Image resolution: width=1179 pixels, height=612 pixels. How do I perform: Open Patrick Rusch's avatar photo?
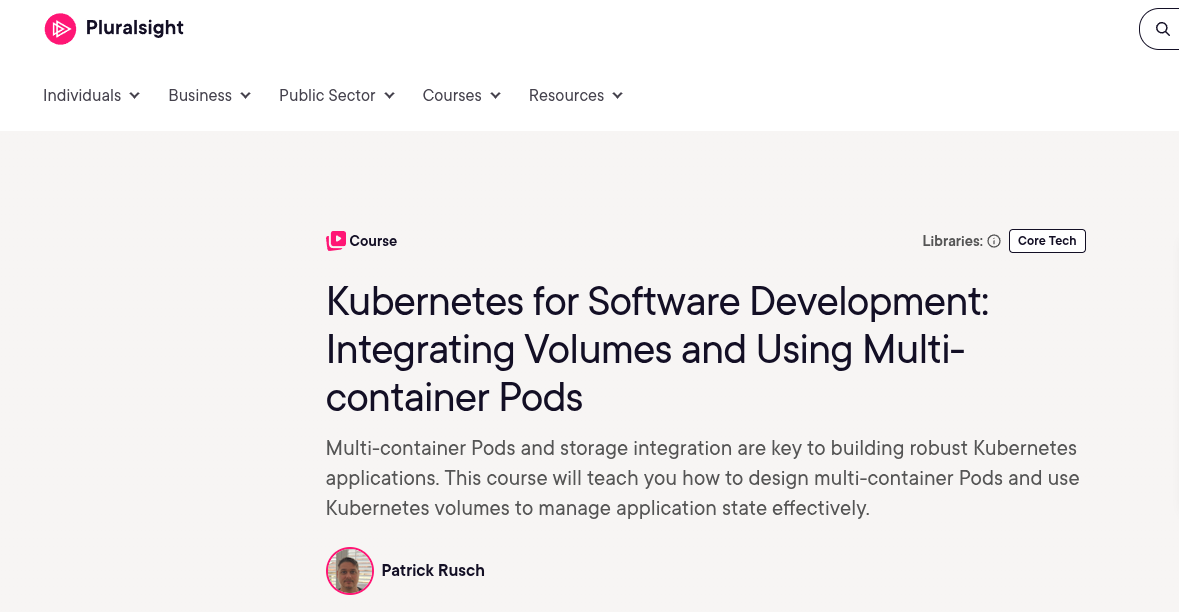pos(350,571)
